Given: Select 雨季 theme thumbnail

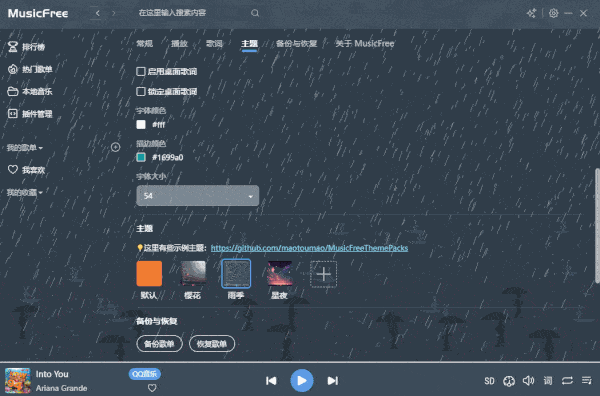Looking at the screenshot, I should pos(236,274).
